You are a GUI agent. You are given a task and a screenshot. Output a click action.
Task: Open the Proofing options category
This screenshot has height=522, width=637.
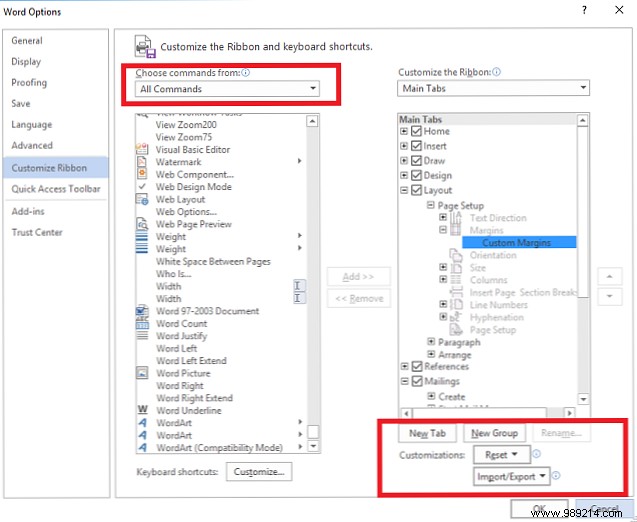tap(56, 82)
